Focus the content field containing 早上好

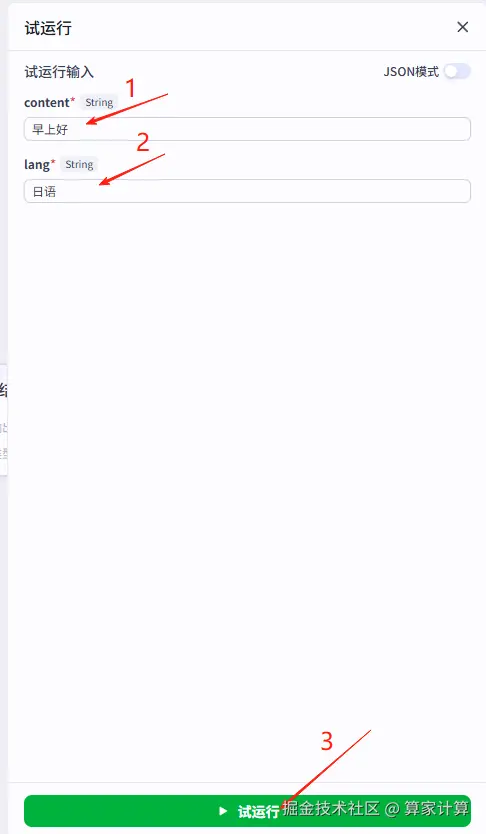click(247, 129)
